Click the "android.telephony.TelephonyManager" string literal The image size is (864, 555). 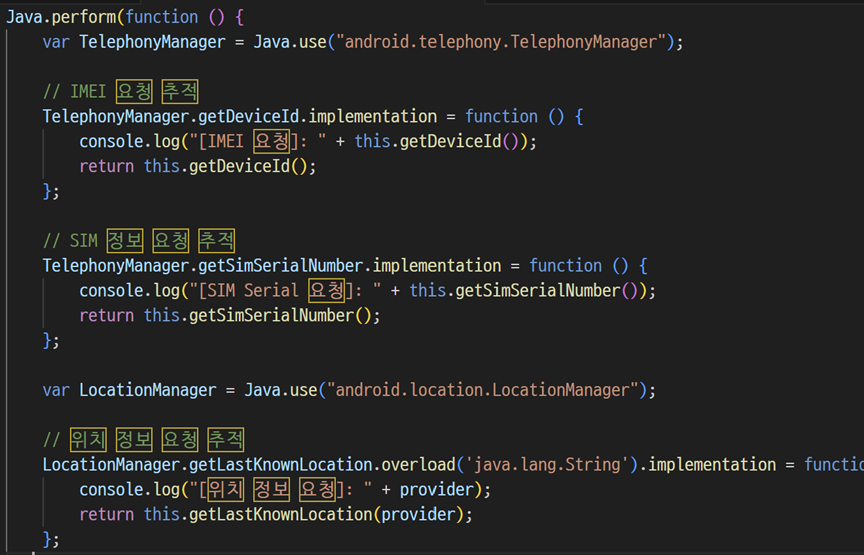pyautogui.click(x=504, y=42)
